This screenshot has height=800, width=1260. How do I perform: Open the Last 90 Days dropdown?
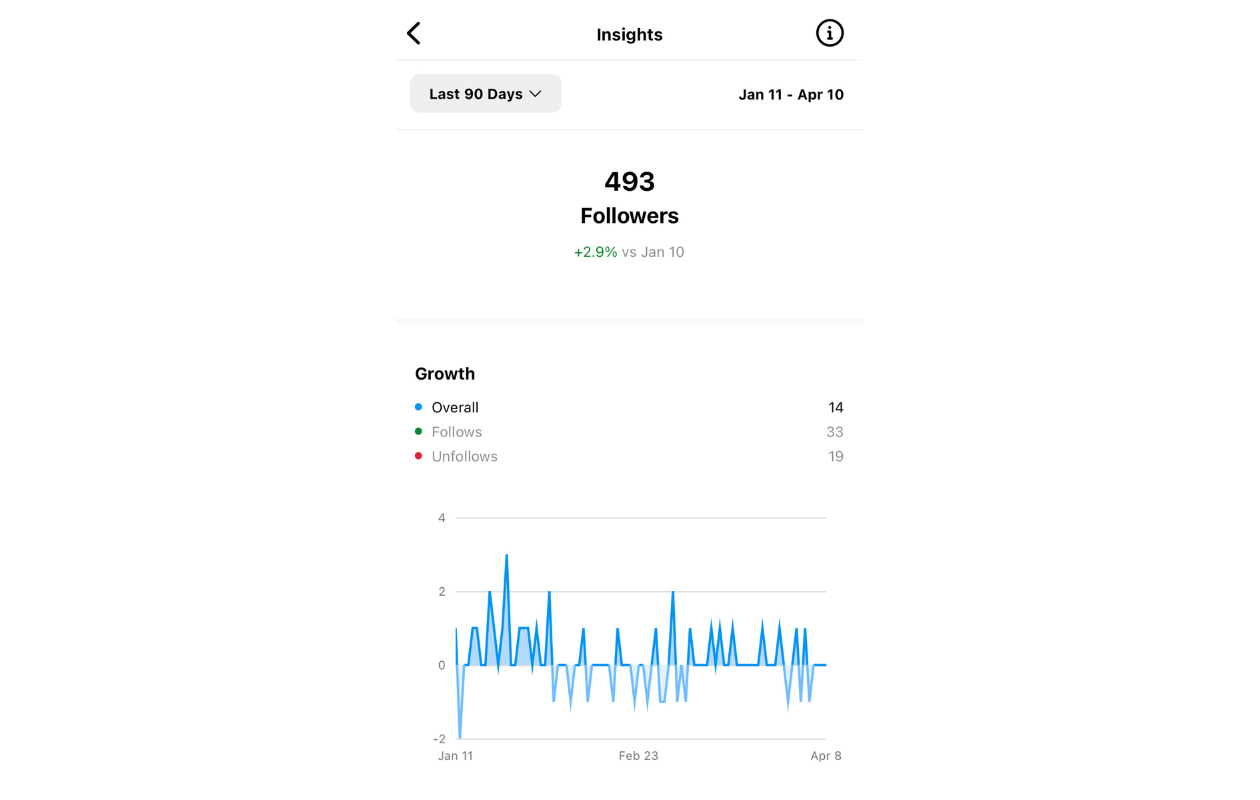485,94
